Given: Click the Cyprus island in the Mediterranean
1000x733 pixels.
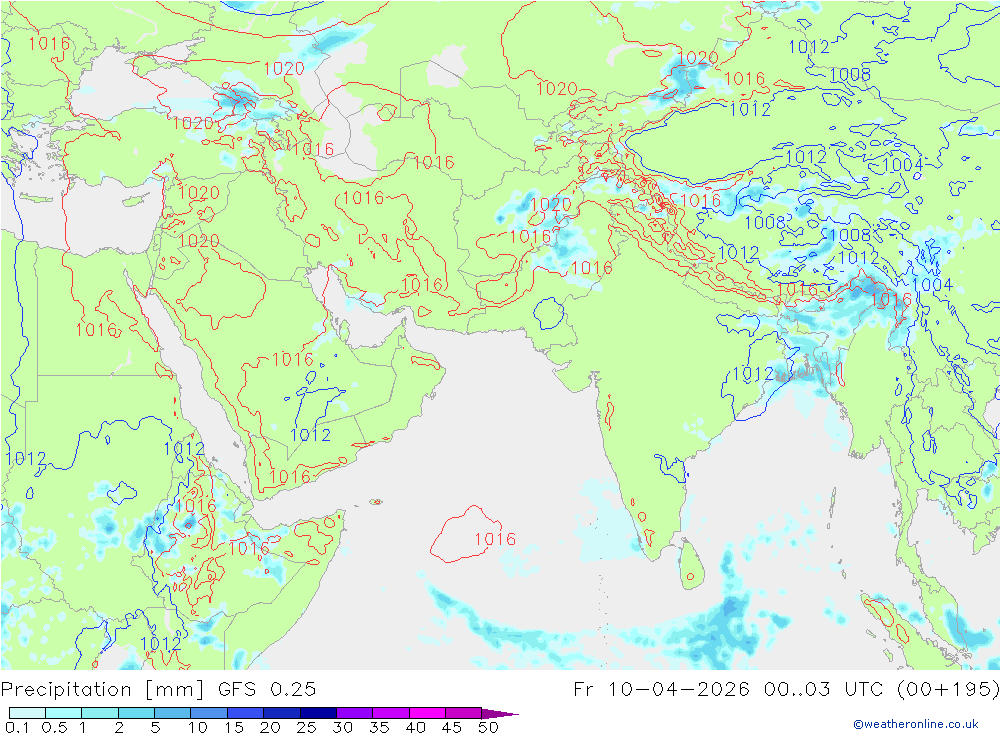Looking at the screenshot, I should pos(135,200).
